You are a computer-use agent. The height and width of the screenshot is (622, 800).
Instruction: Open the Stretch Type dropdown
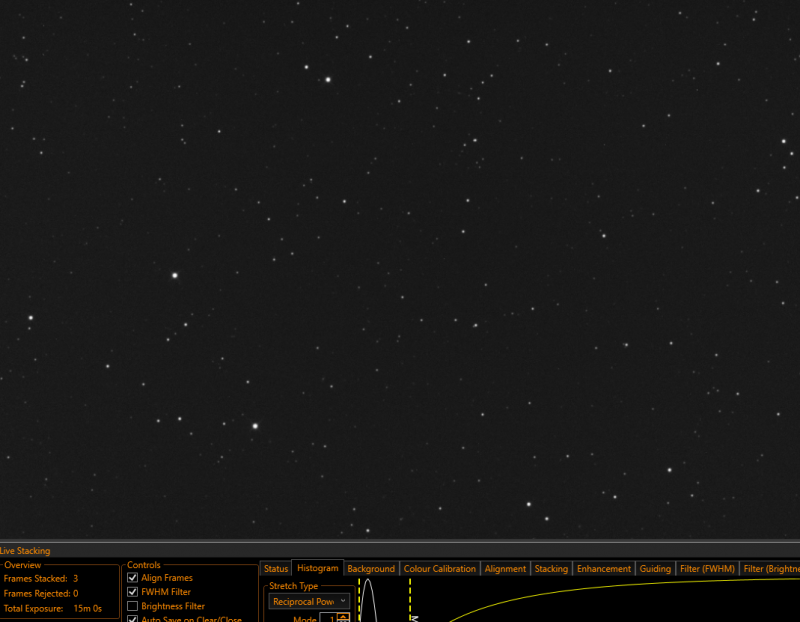tap(309, 602)
